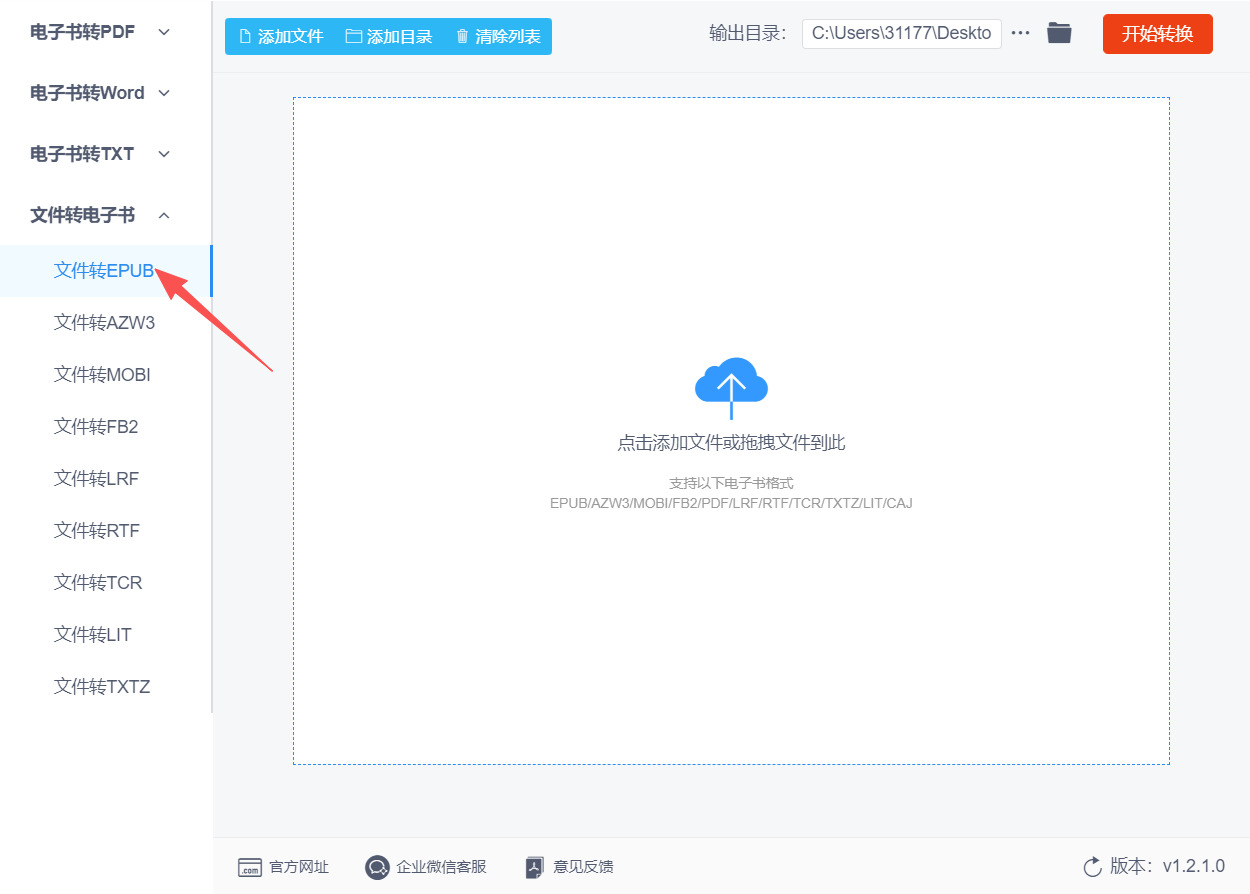Image resolution: width=1250 pixels, height=894 pixels.
Task: Click the 添加文件 button
Action: [281, 37]
